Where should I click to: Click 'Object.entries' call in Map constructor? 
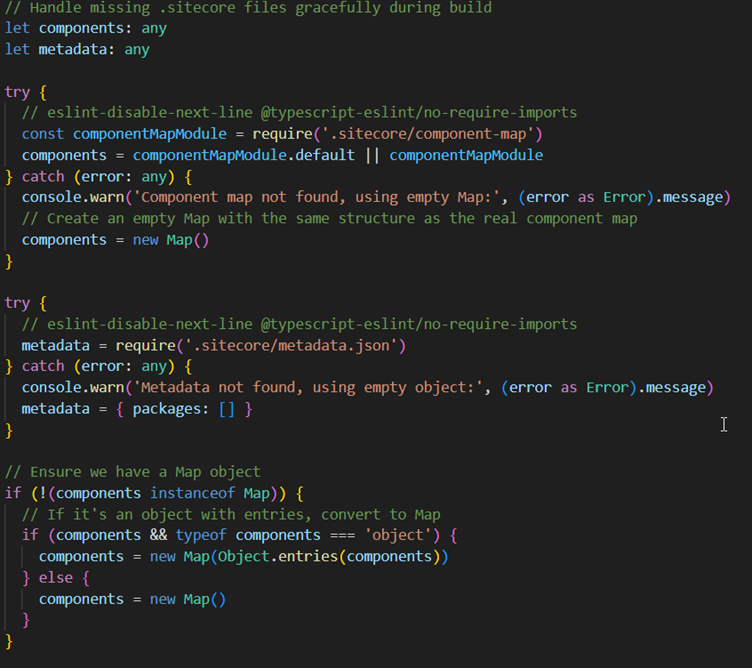coord(278,557)
